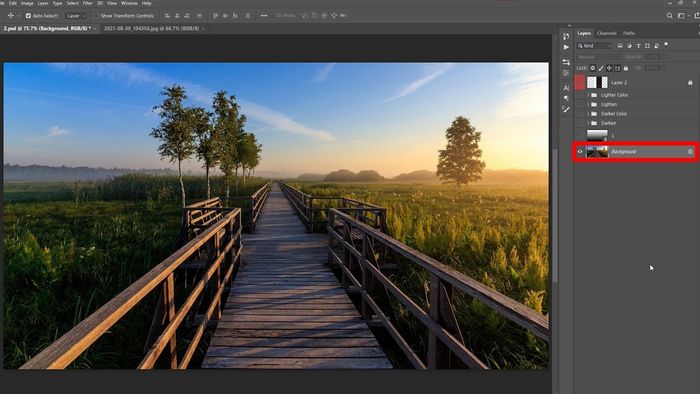This screenshot has width=700, height=394.
Task: Select the Layer 2 layer thumbnail
Action: (x=597, y=83)
